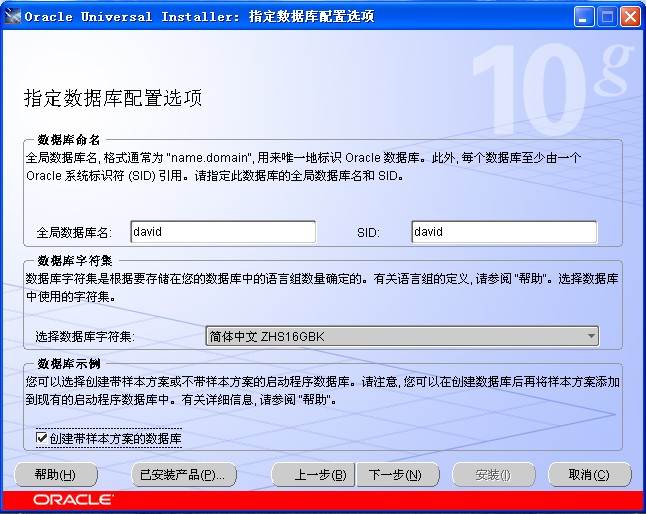Maximize the Oracle Universal Installer window
The image size is (646, 514).
(x=607, y=17)
